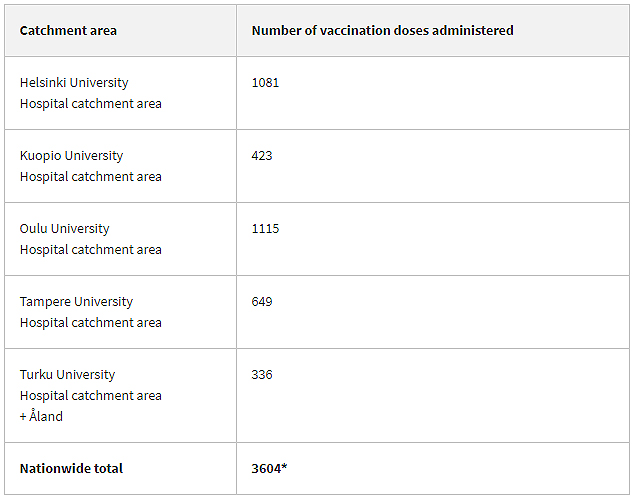Click the Tampere University Hospital catchment area cell
This screenshot has width=635, height=499.
click(121, 312)
